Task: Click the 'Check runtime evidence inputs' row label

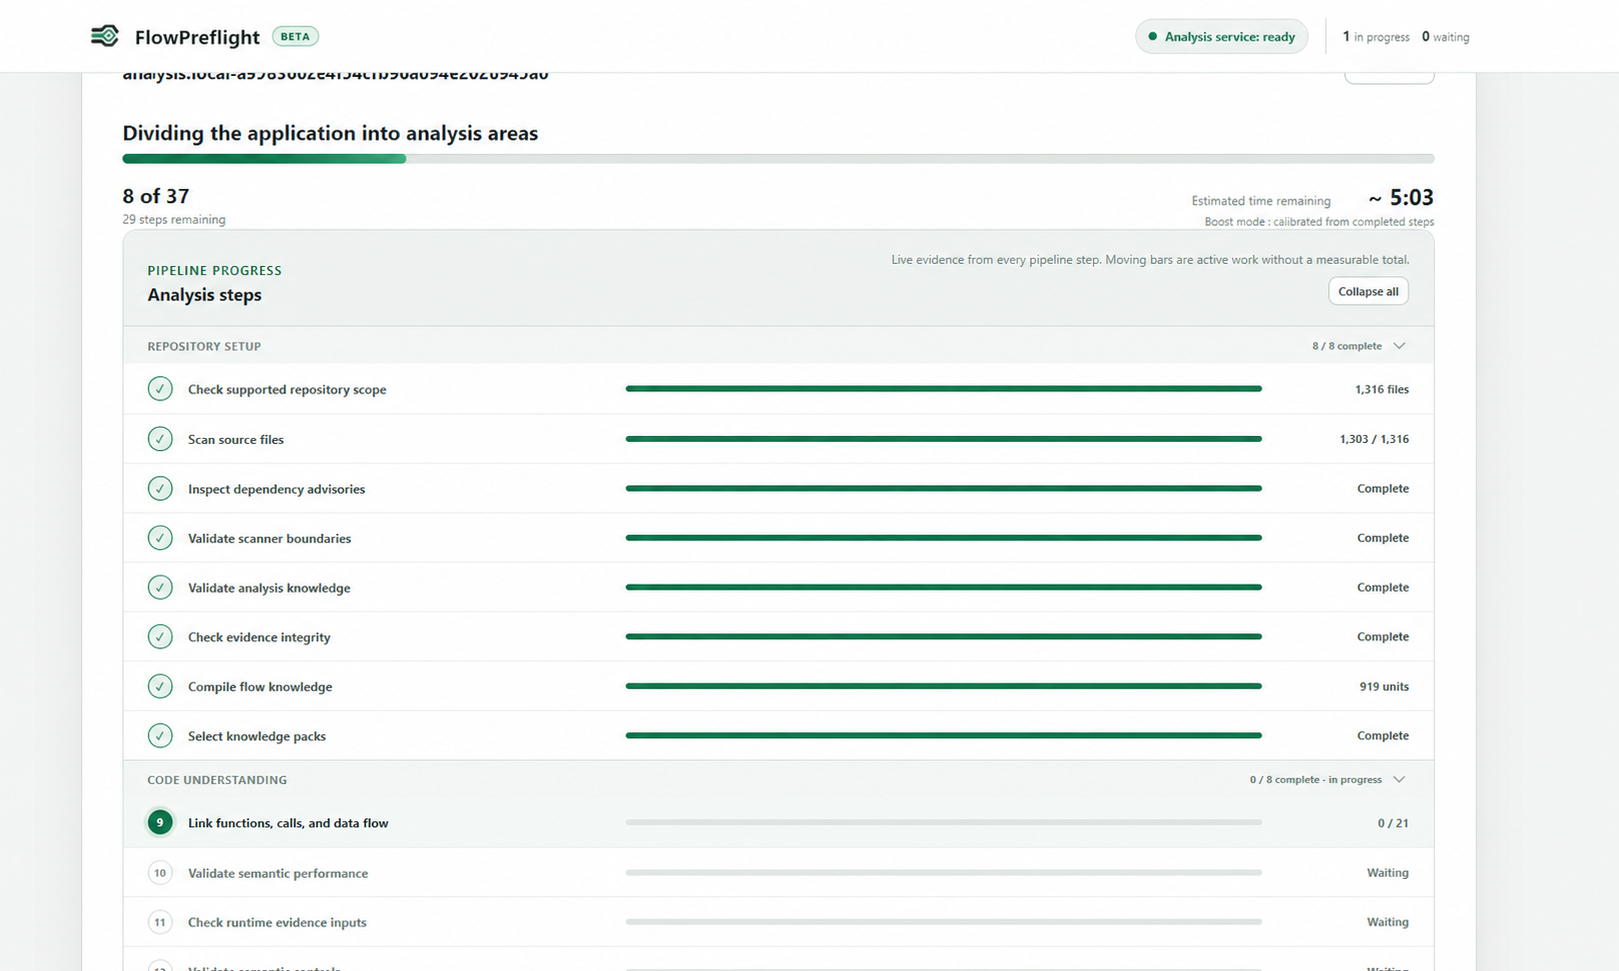Action: (277, 922)
